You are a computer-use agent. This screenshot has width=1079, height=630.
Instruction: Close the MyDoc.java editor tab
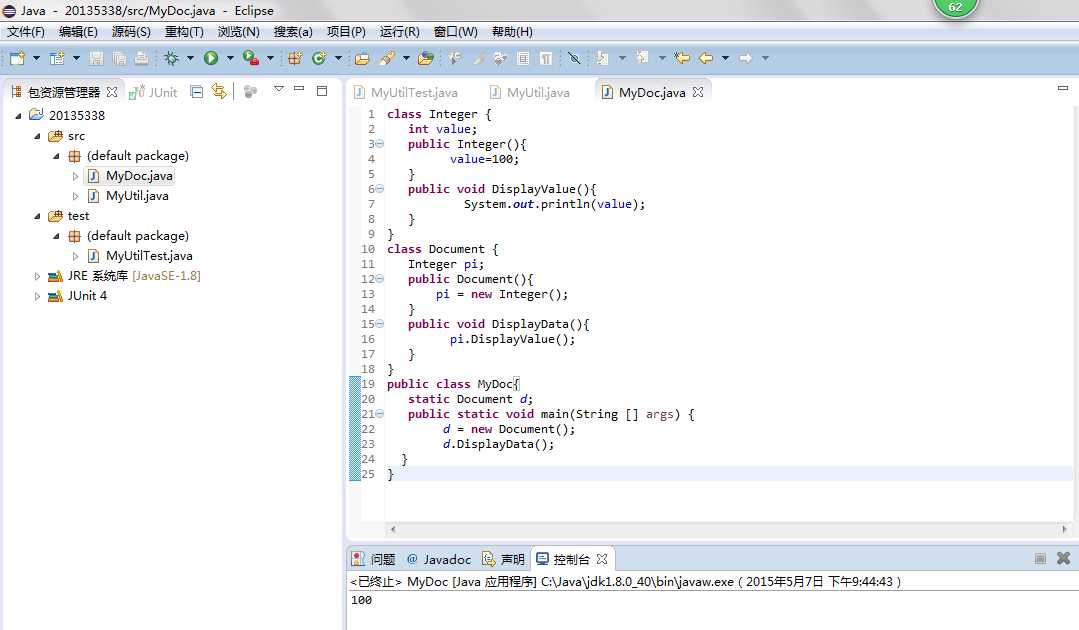pos(698,92)
